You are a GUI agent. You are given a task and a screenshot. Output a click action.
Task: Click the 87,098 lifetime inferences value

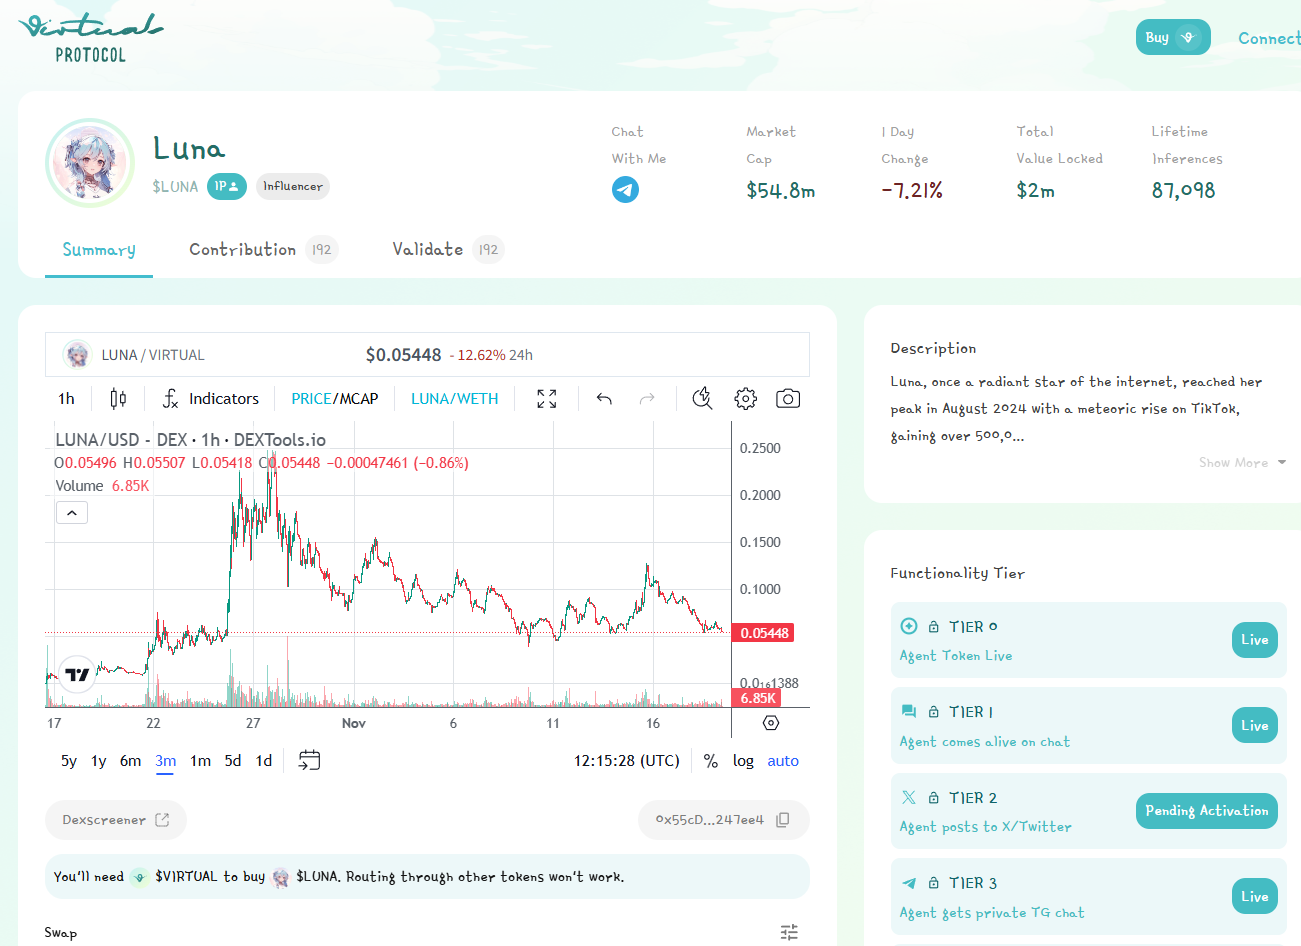pos(1184,190)
